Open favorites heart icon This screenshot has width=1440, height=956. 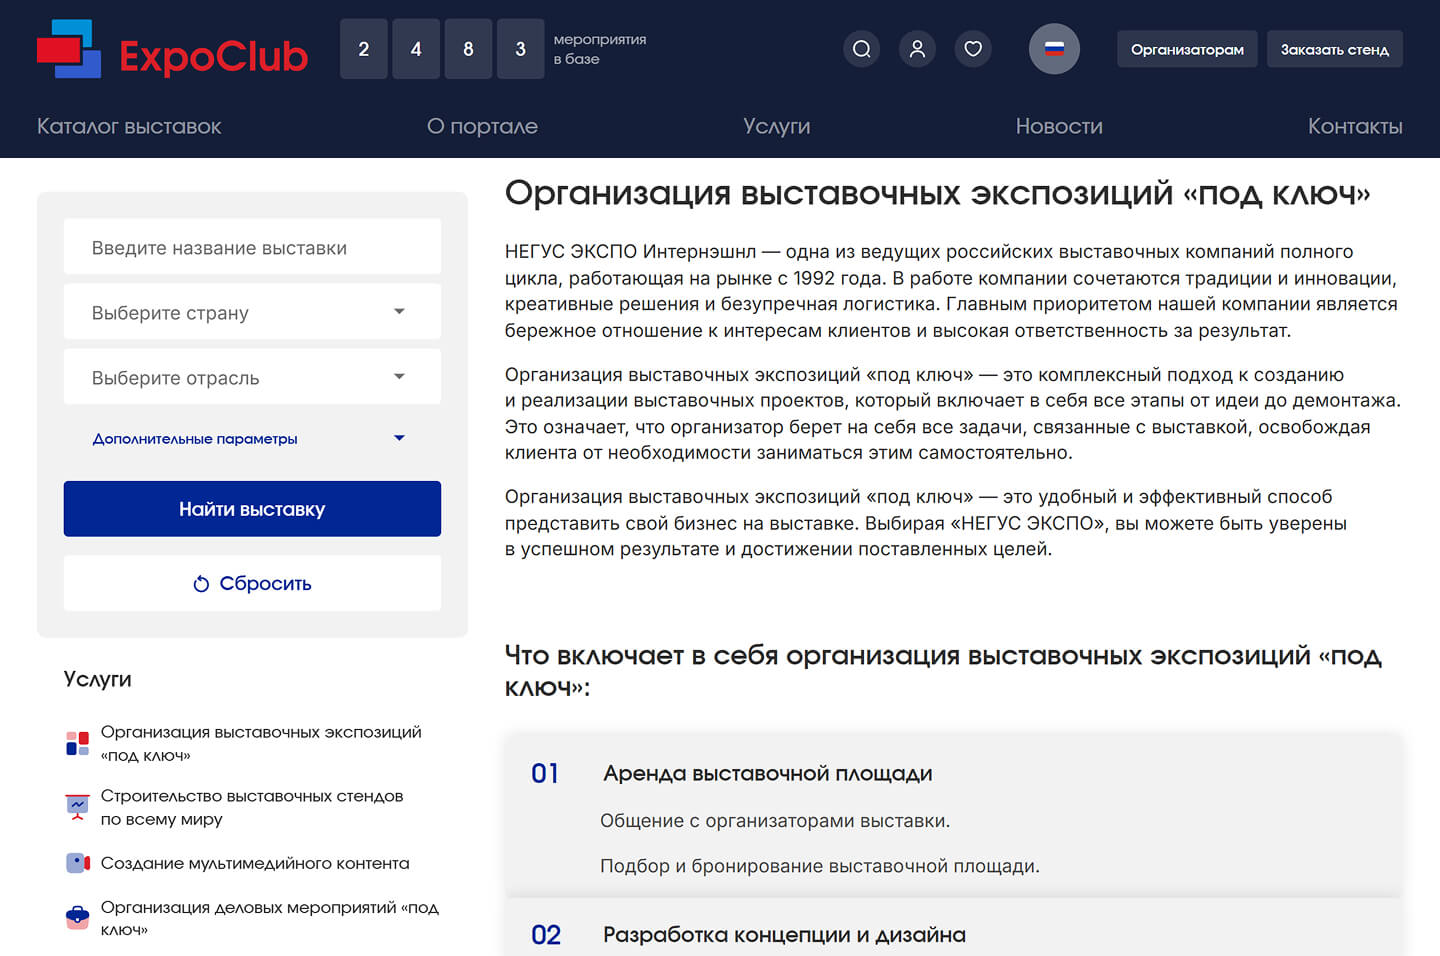click(973, 49)
